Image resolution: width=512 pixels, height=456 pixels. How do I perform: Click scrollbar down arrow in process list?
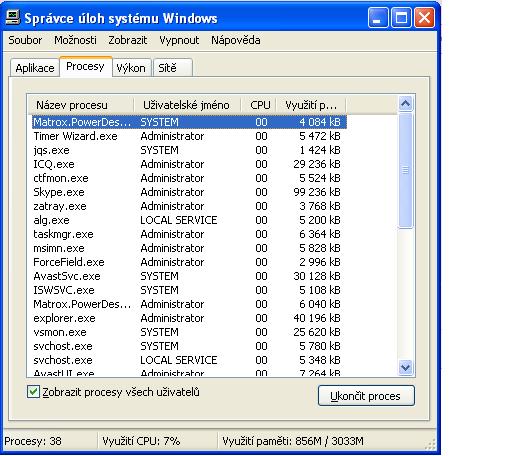tap(405, 368)
